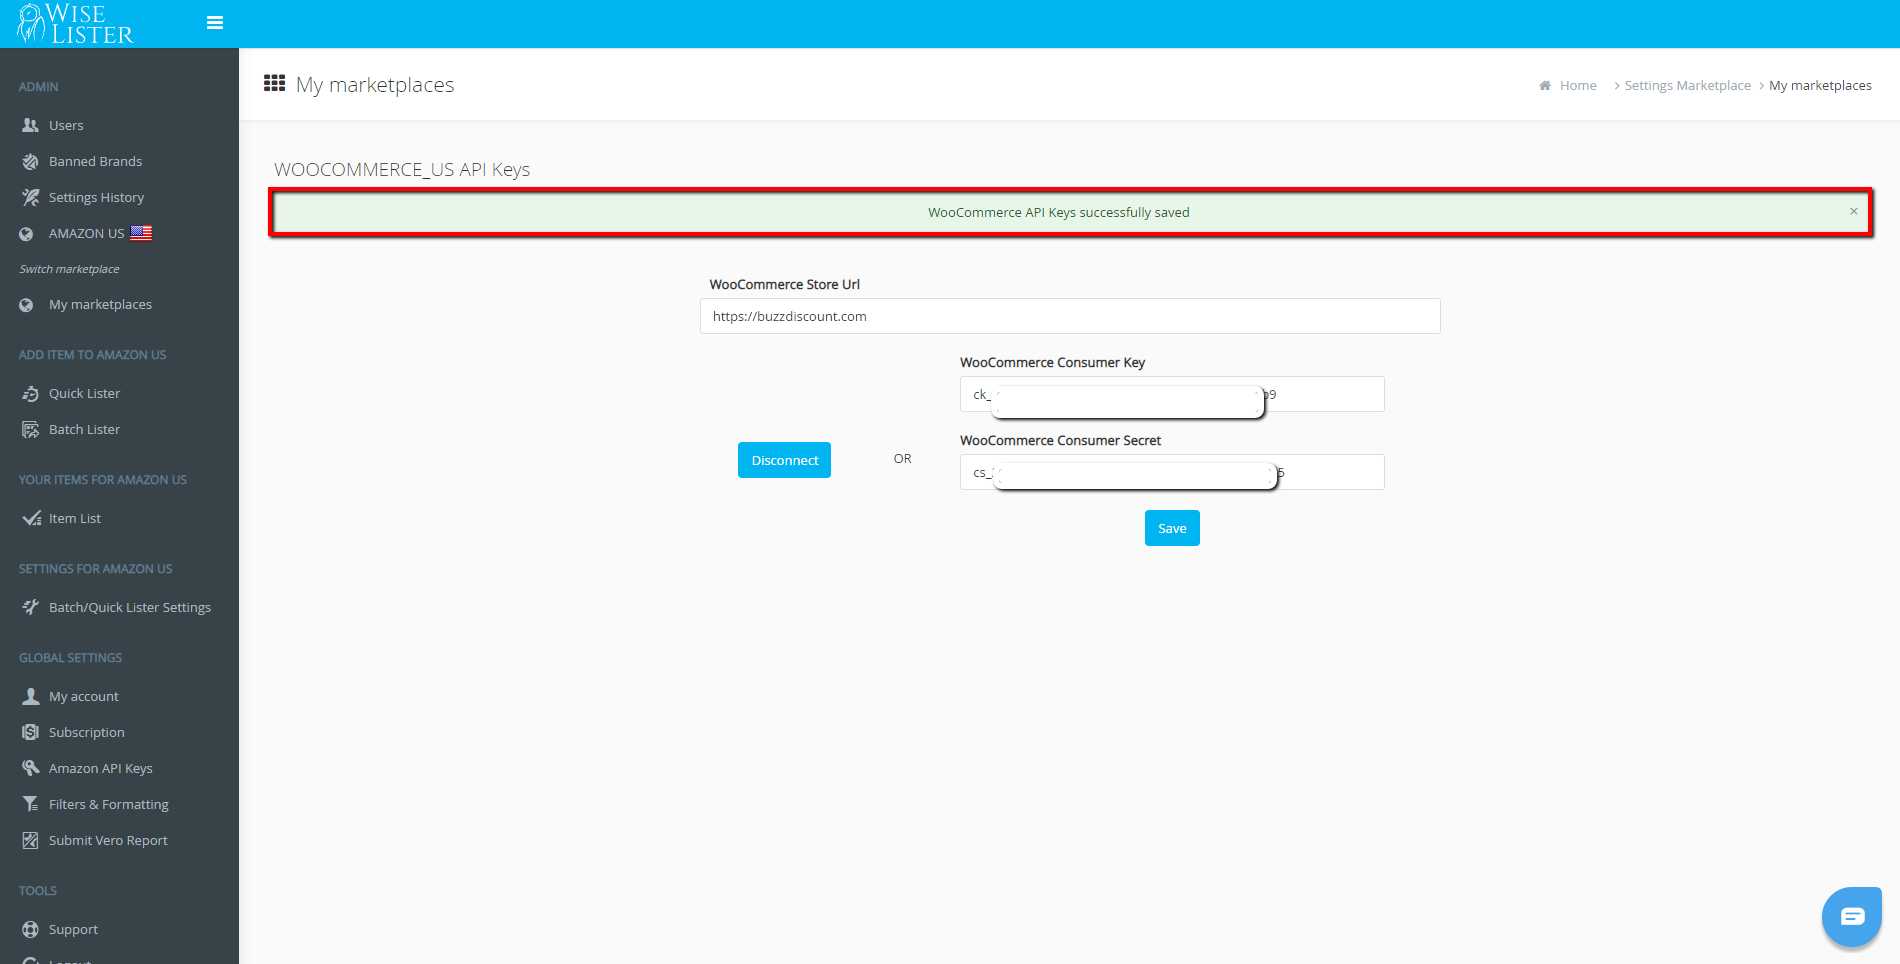1900x964 pixels.
Task: Click the grid icon beside My marketplaces title
Action: coord(274,83)
